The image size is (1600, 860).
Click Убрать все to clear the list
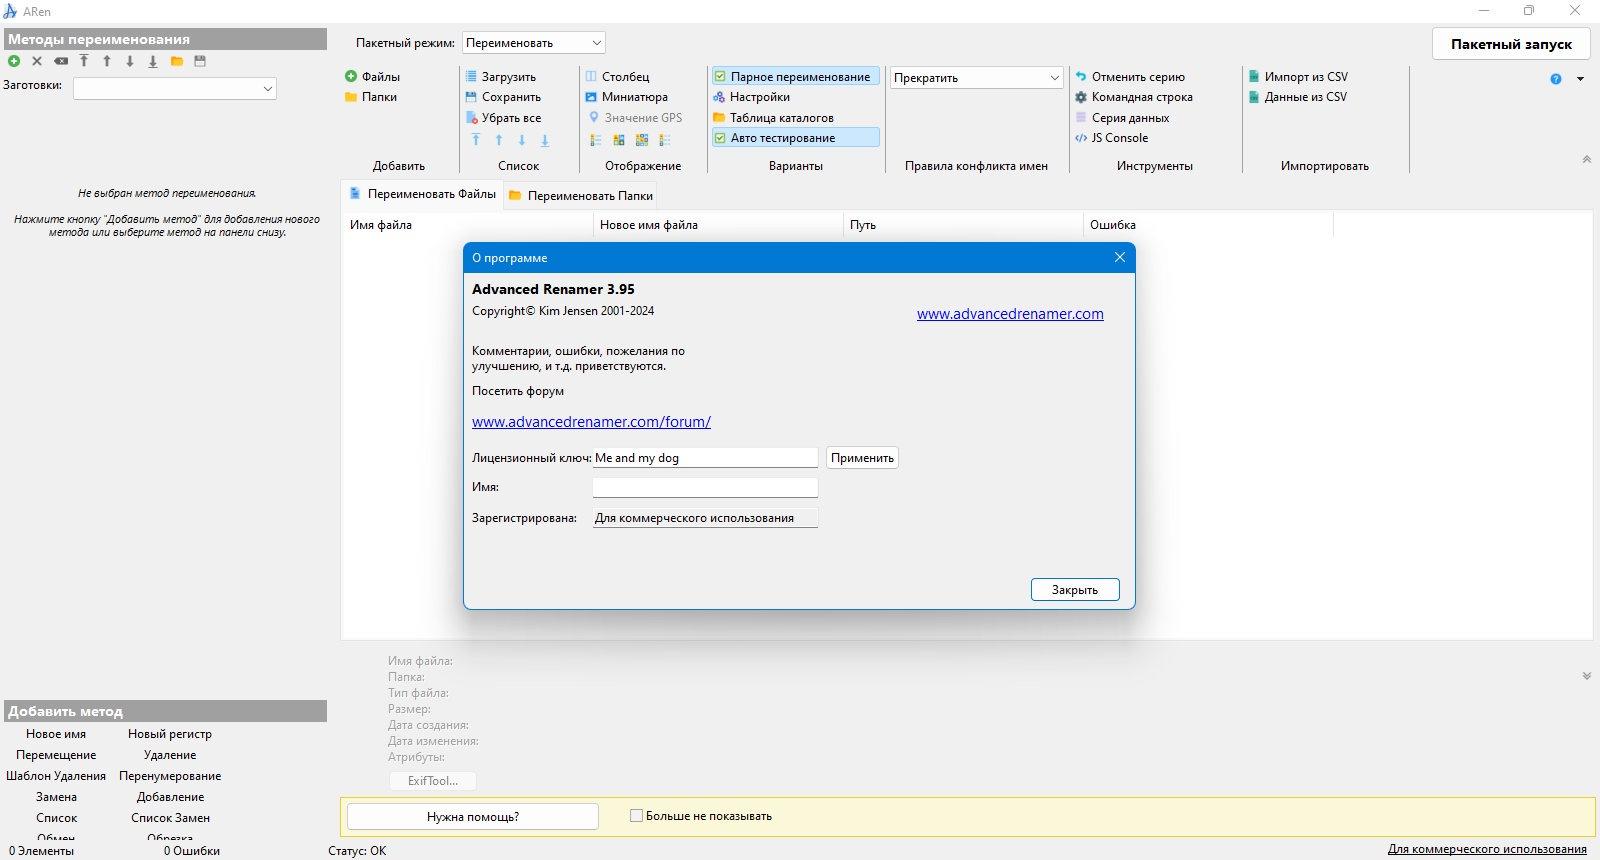(x=503, y=118)
